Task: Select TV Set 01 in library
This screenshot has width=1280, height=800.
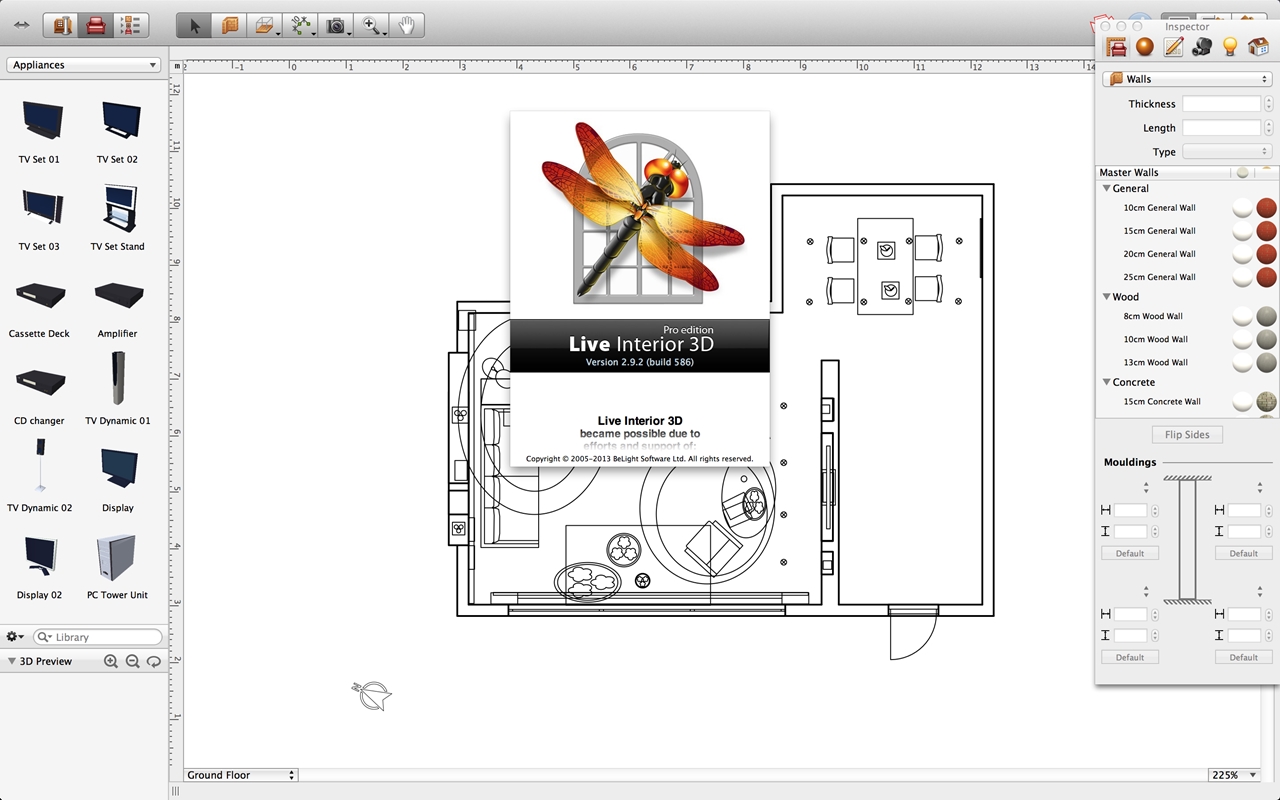Action: click(39, 131)
